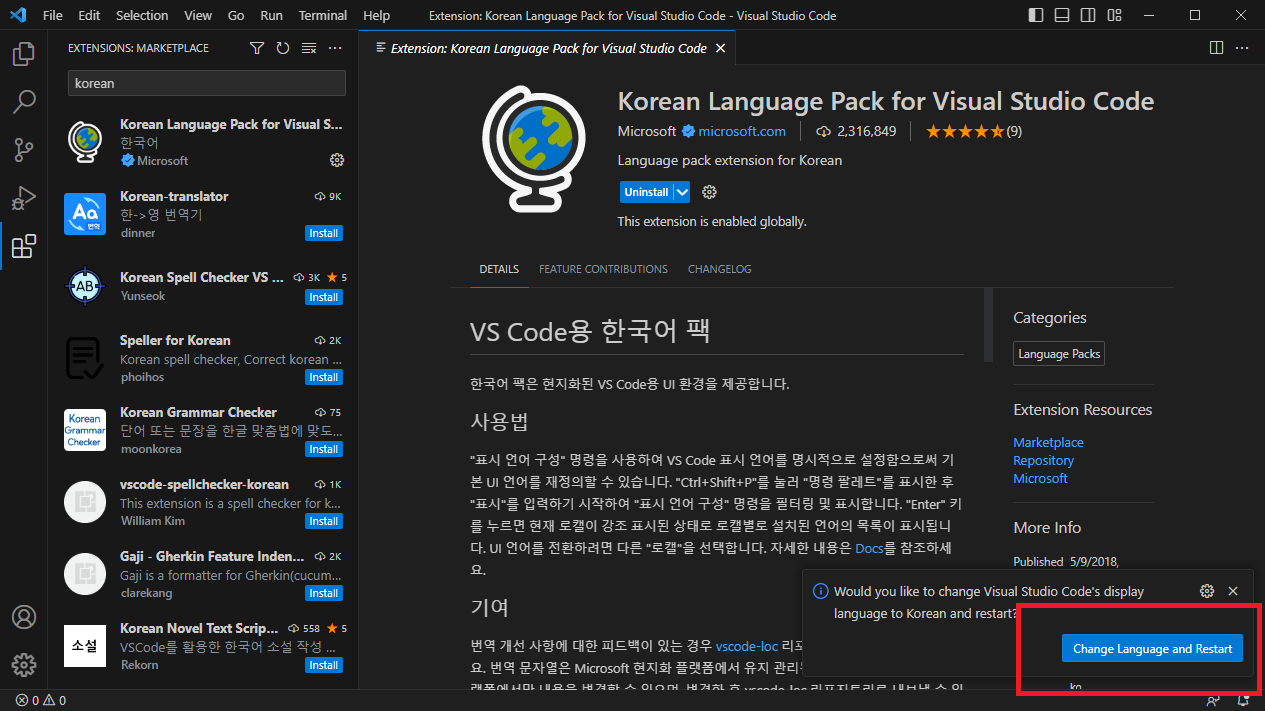
Task: Switch to the CHANGELOG tab
Action: [719, 269]
